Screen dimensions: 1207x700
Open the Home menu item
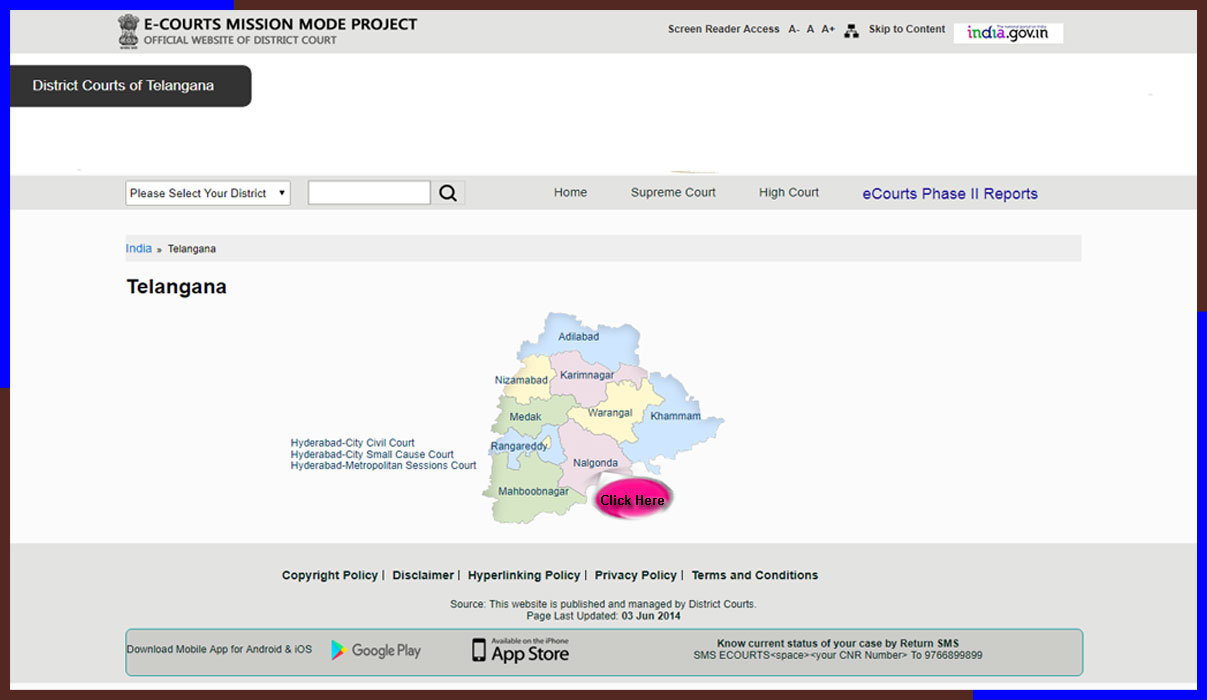(570, 193)
